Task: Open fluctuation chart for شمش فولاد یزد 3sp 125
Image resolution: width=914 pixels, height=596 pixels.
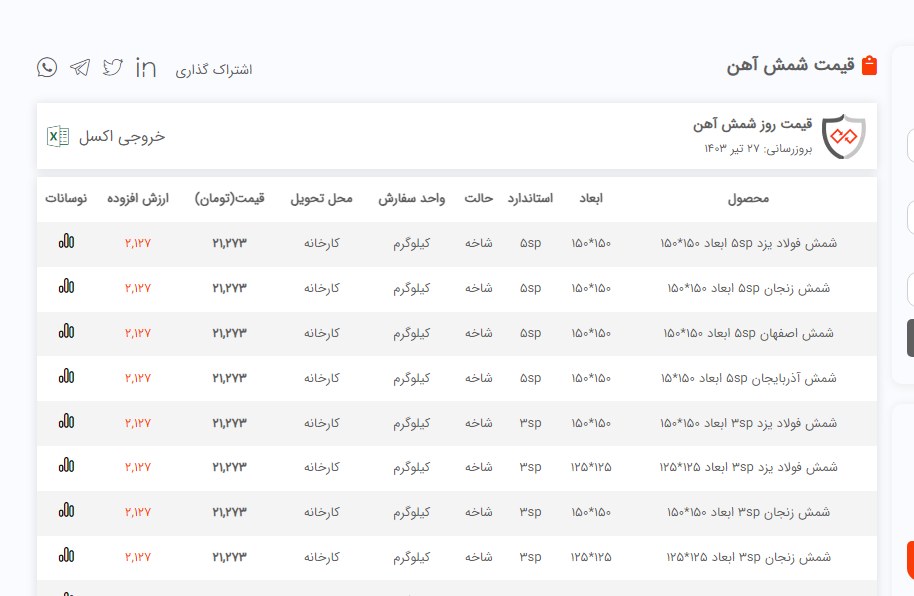Action: click(66, 467)
